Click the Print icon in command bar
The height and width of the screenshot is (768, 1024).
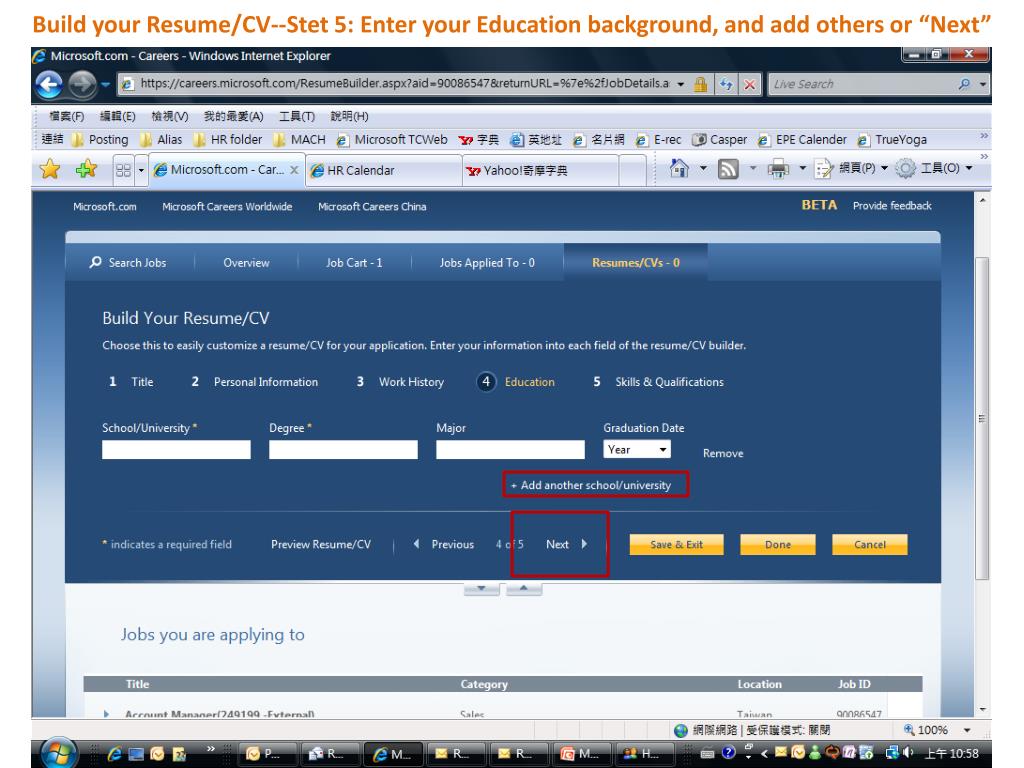778,168
